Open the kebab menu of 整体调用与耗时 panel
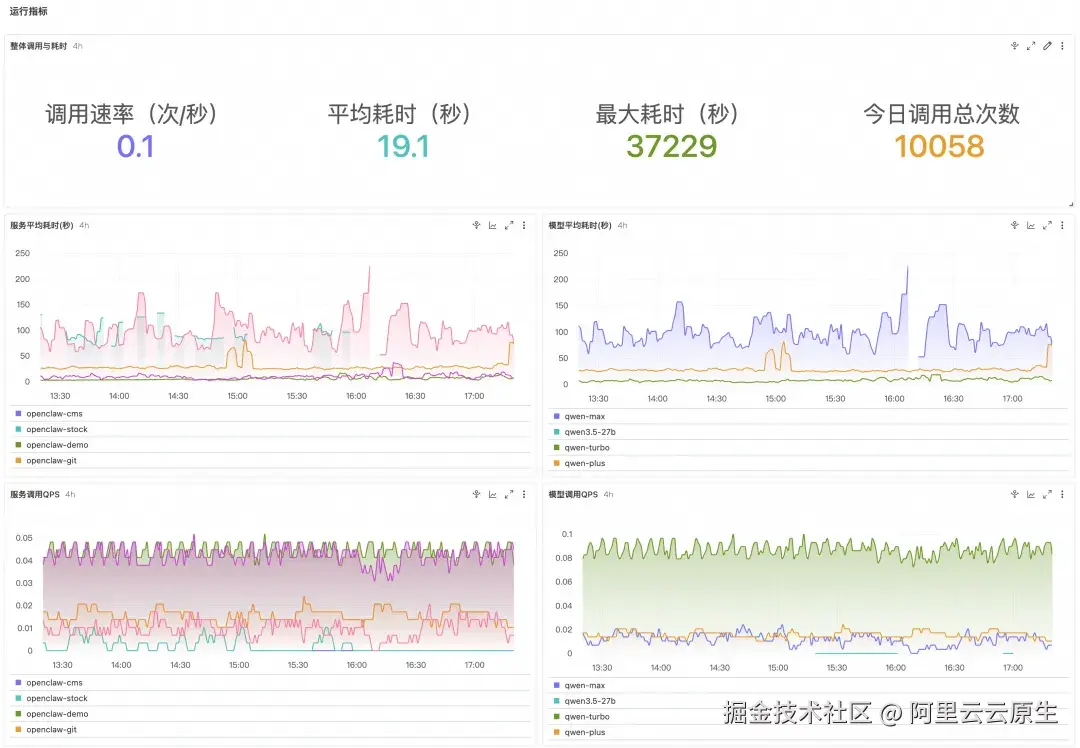Screen dimensions: 1080x748 (x=1061, y=45)
